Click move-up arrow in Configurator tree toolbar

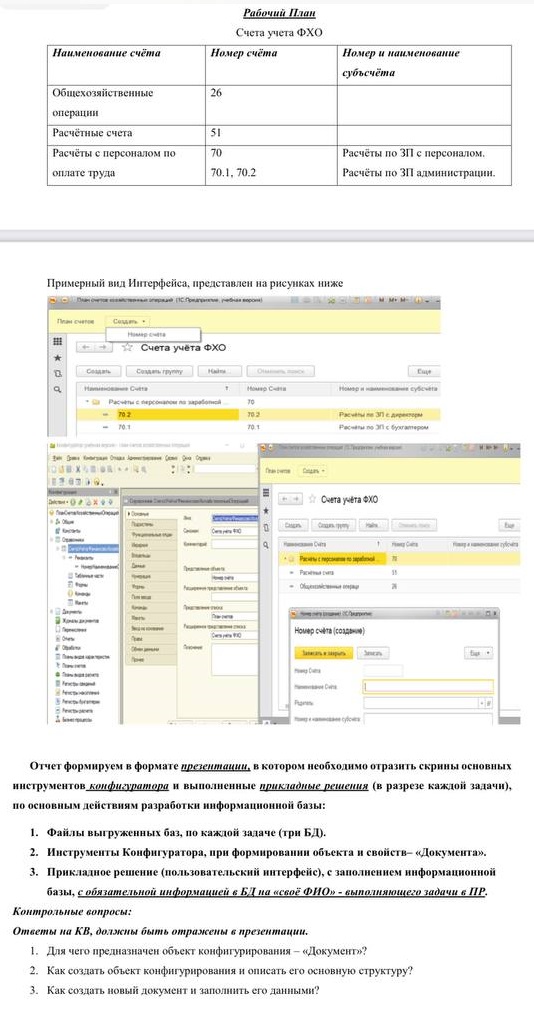coord(103,502)
